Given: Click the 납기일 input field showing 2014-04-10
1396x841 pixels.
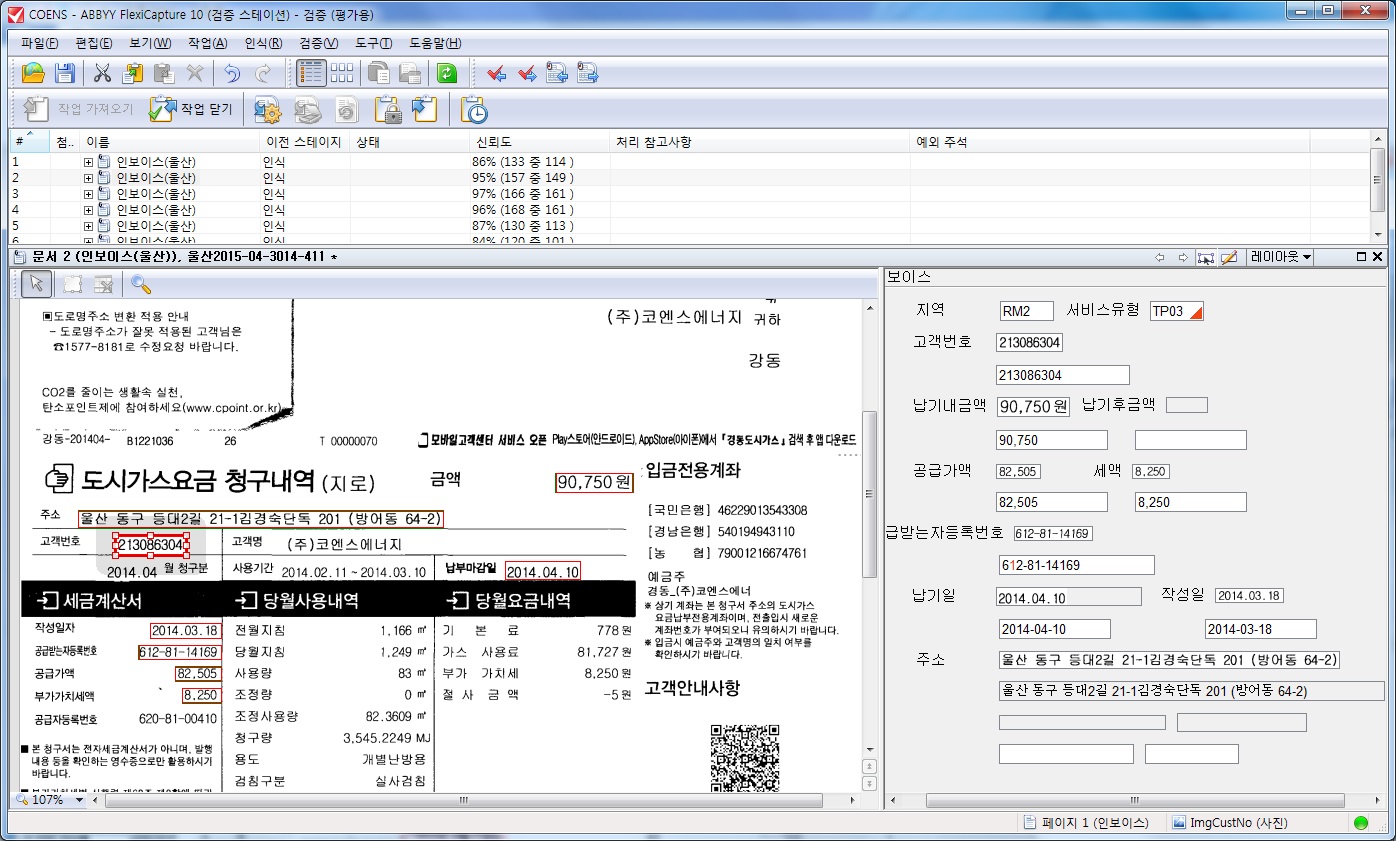Looking at the screenshot, I should (x=1055, y=629).
